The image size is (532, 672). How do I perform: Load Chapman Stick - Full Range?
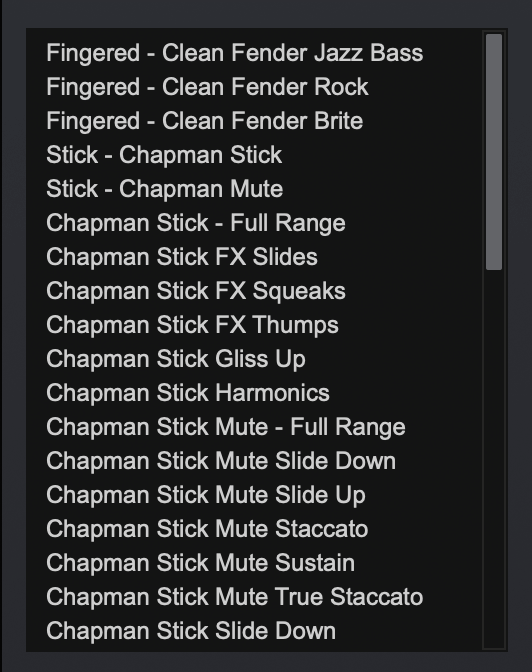click(x=195, y=223)
